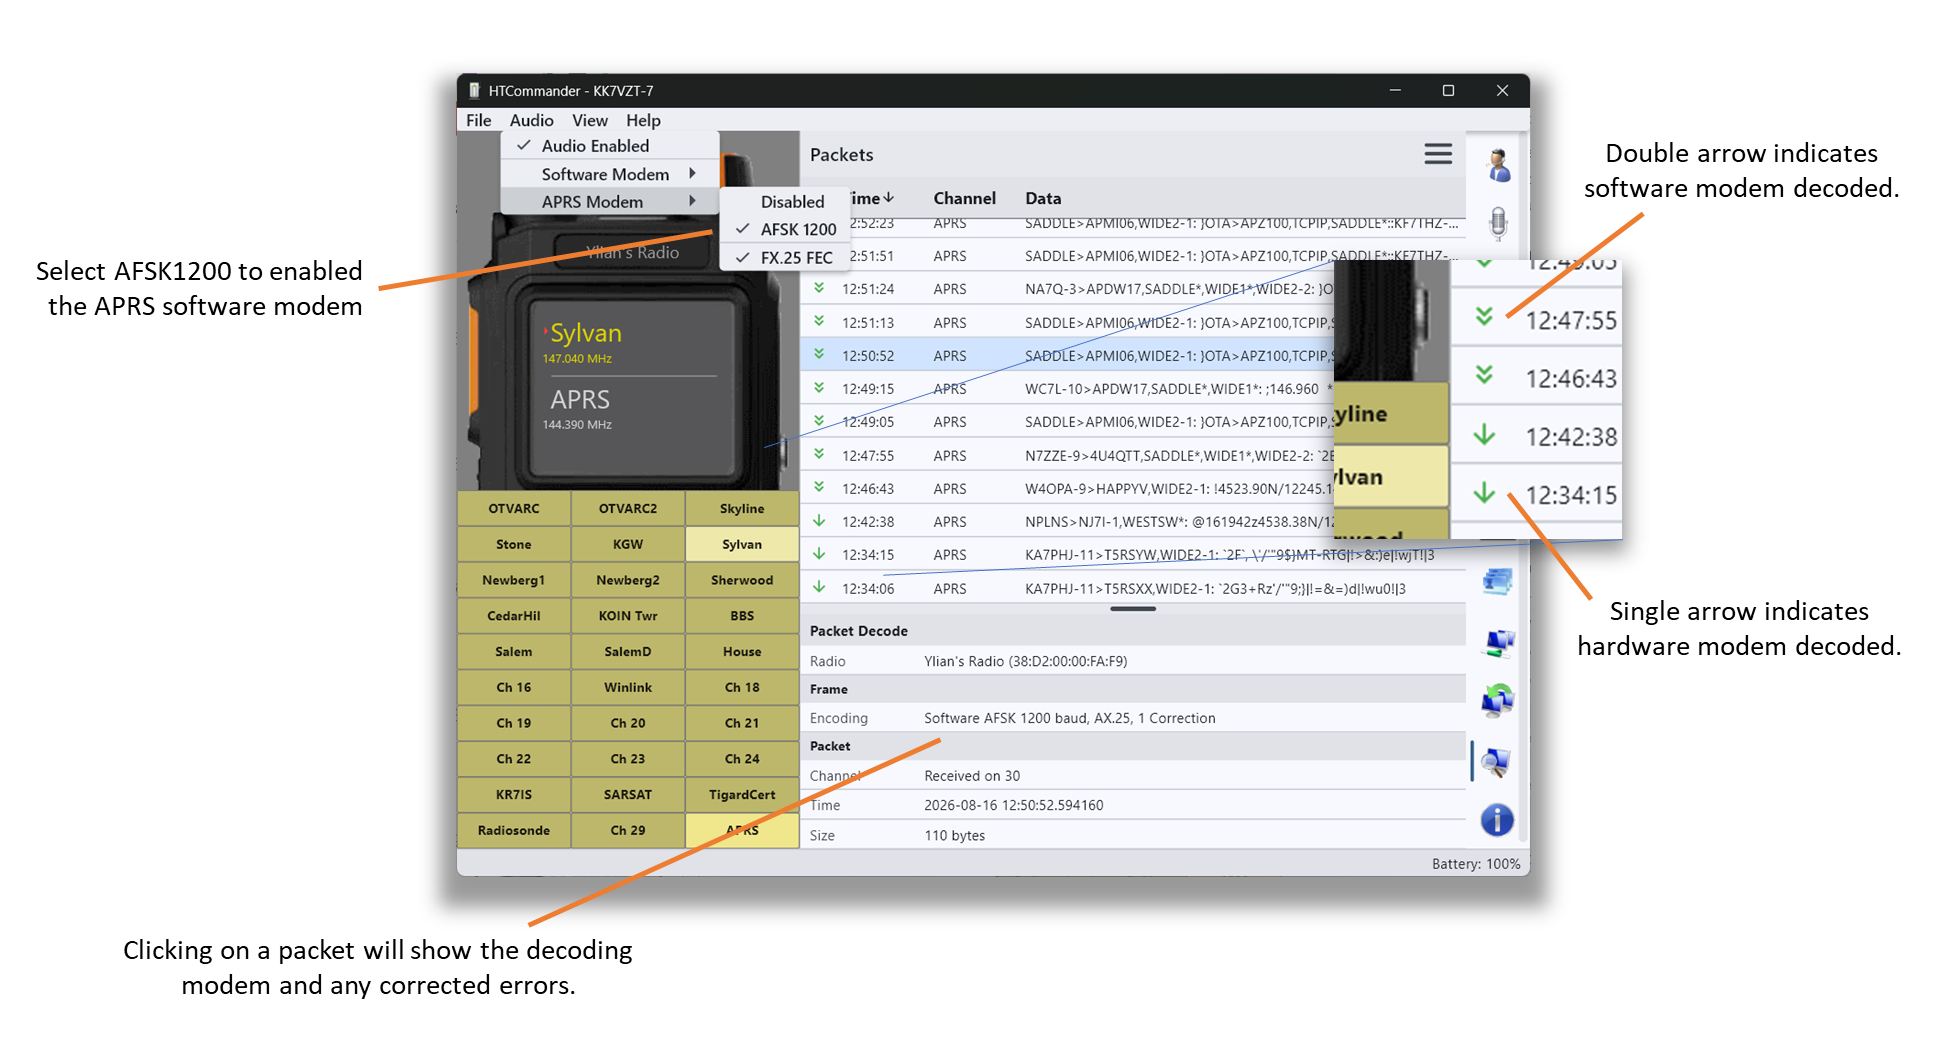Toggle Audio Enabled menu option
Image resolution: width=1947 pixels, height=1045 pixels.
[x=609, y=146]
